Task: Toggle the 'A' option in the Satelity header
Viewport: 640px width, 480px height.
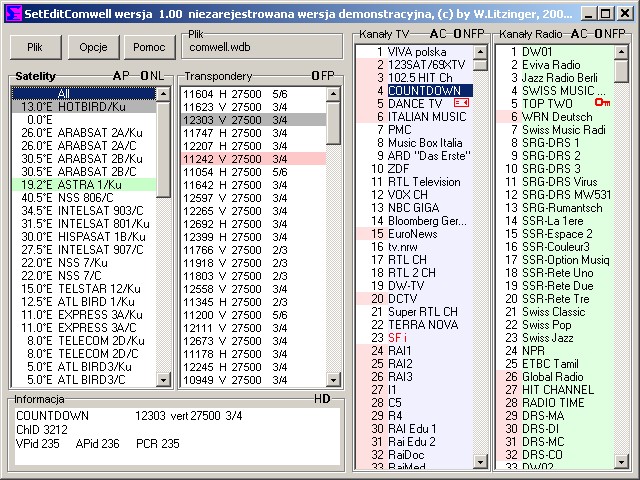Action: pyautogui.click(x=117, y=76)
